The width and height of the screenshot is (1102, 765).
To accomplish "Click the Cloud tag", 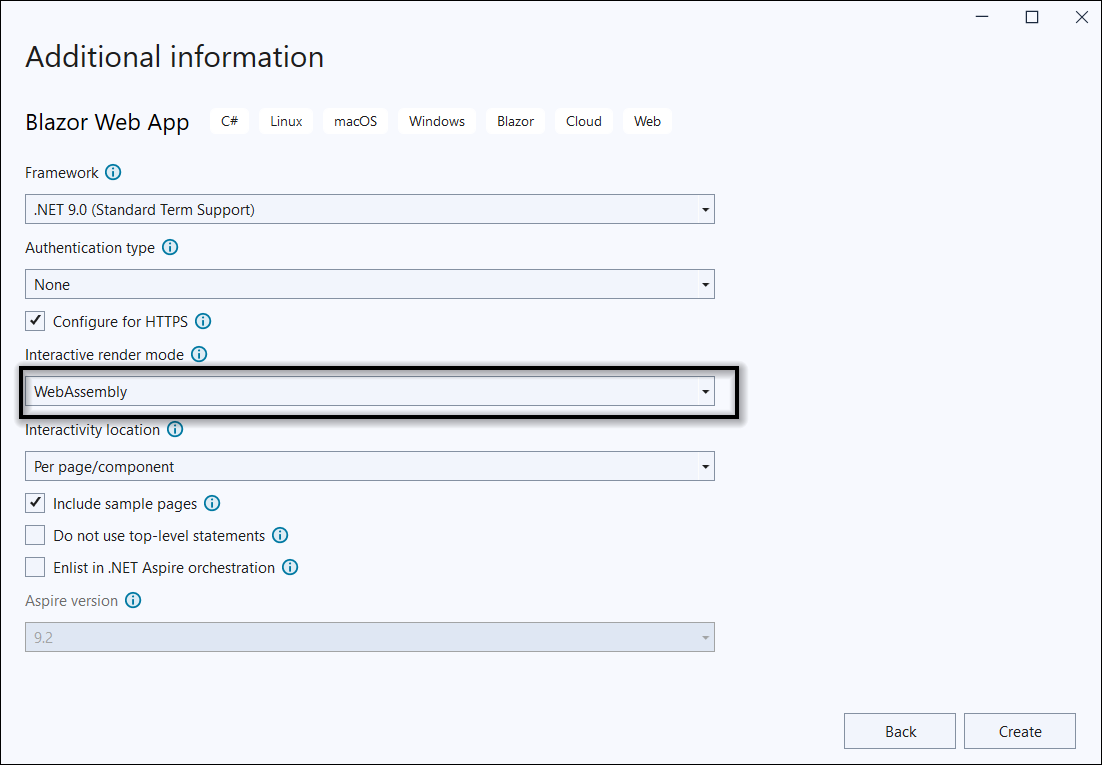I will [584, 121].
